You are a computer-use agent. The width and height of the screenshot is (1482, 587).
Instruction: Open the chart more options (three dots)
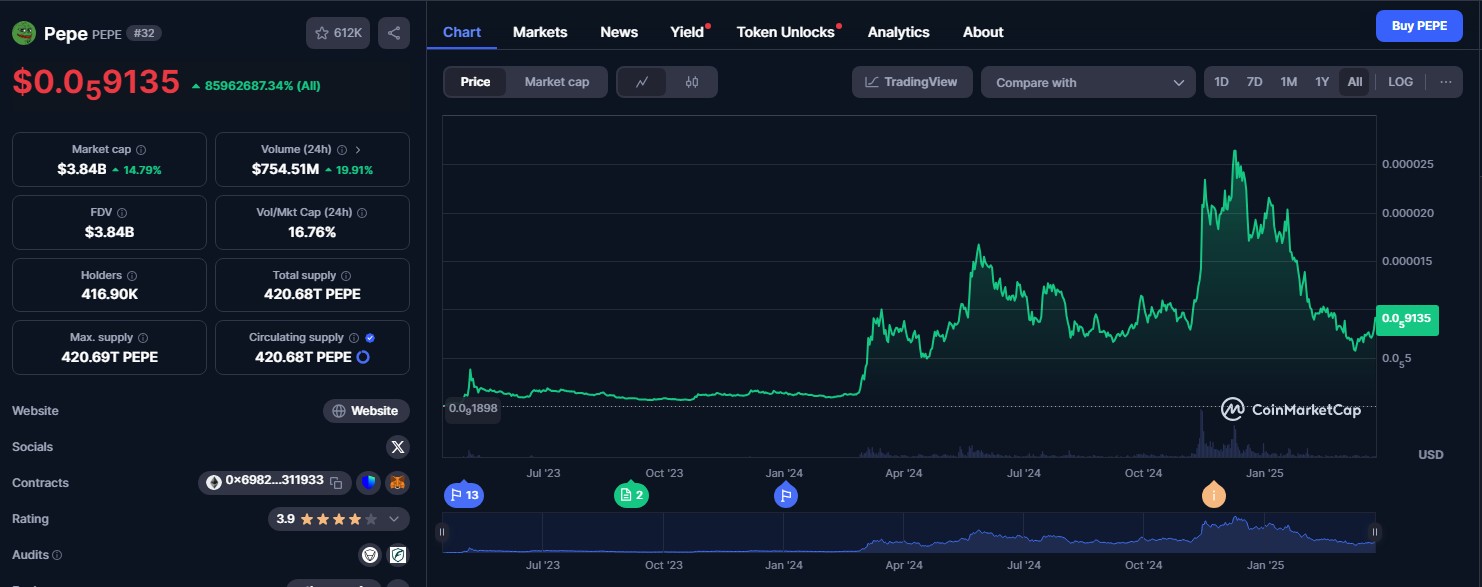tap(1446, 82)
